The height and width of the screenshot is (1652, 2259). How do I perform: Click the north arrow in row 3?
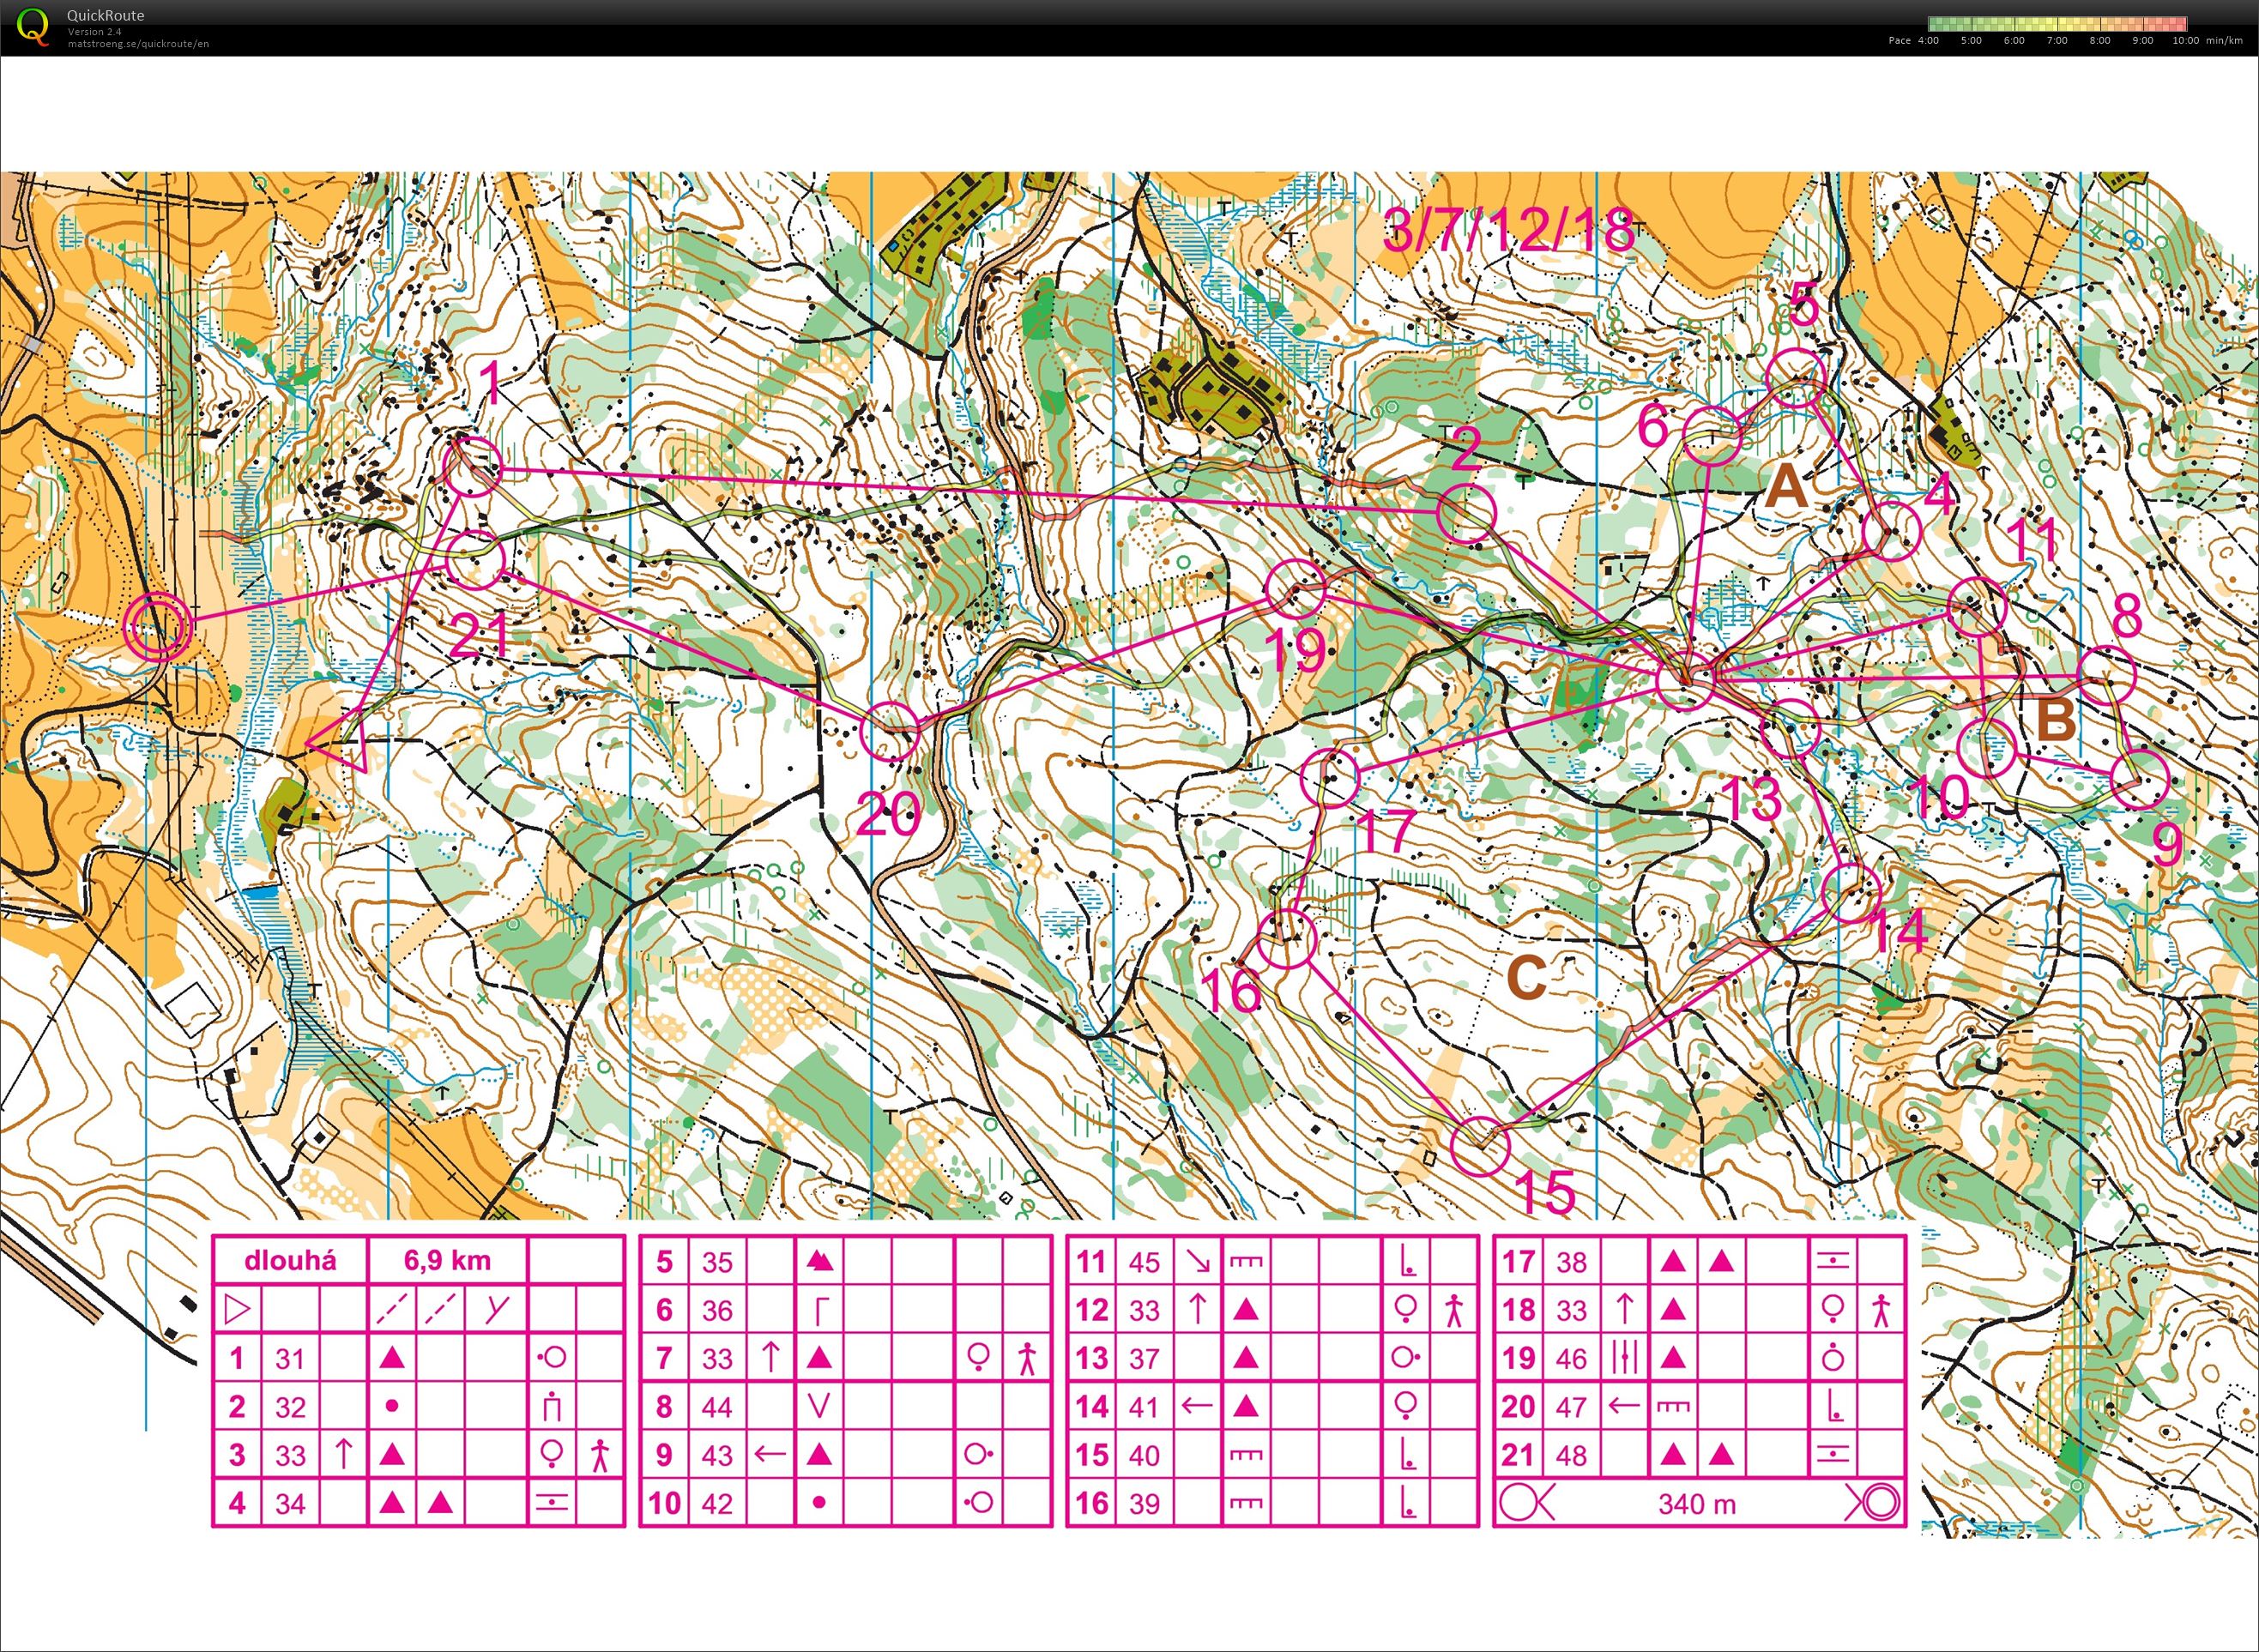(x=343, y=1453)
